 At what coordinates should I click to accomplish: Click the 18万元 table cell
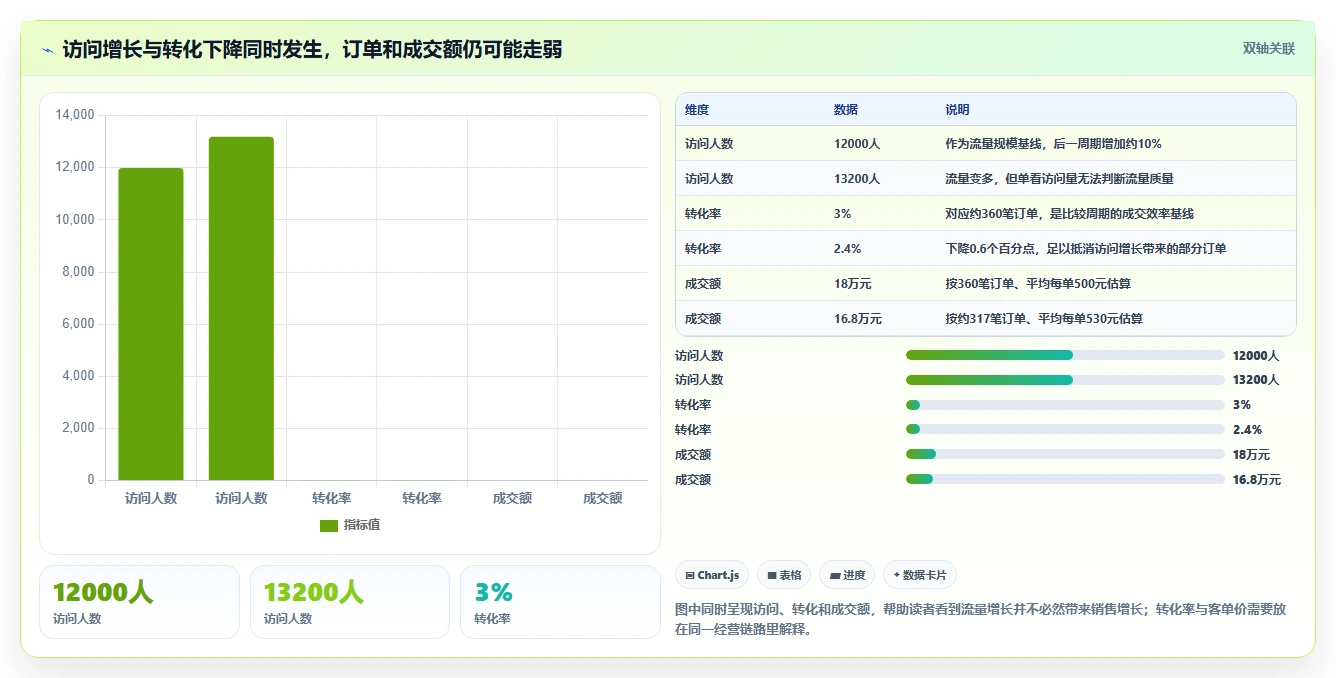853,284
